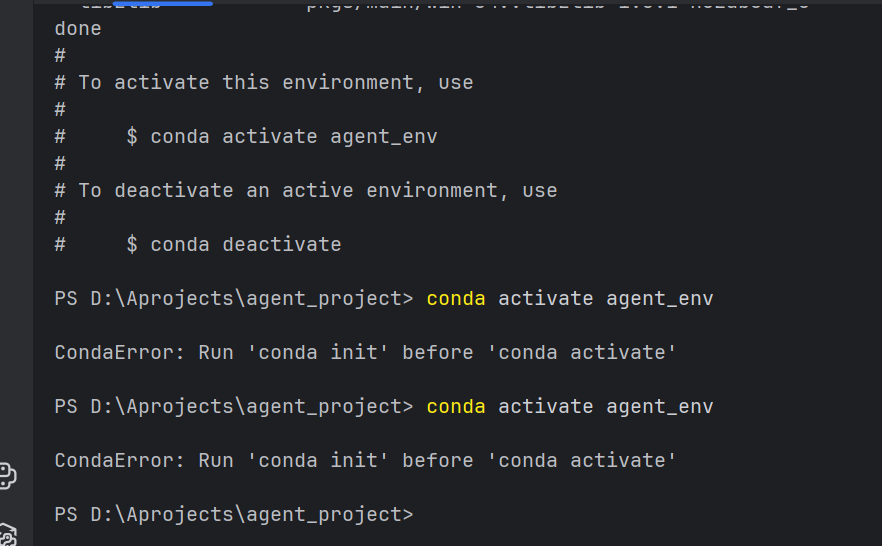Click 'activate' in the first typed command
Image resolution: width=882 pixels, height=546 pixels.
[x=546, y=299]
